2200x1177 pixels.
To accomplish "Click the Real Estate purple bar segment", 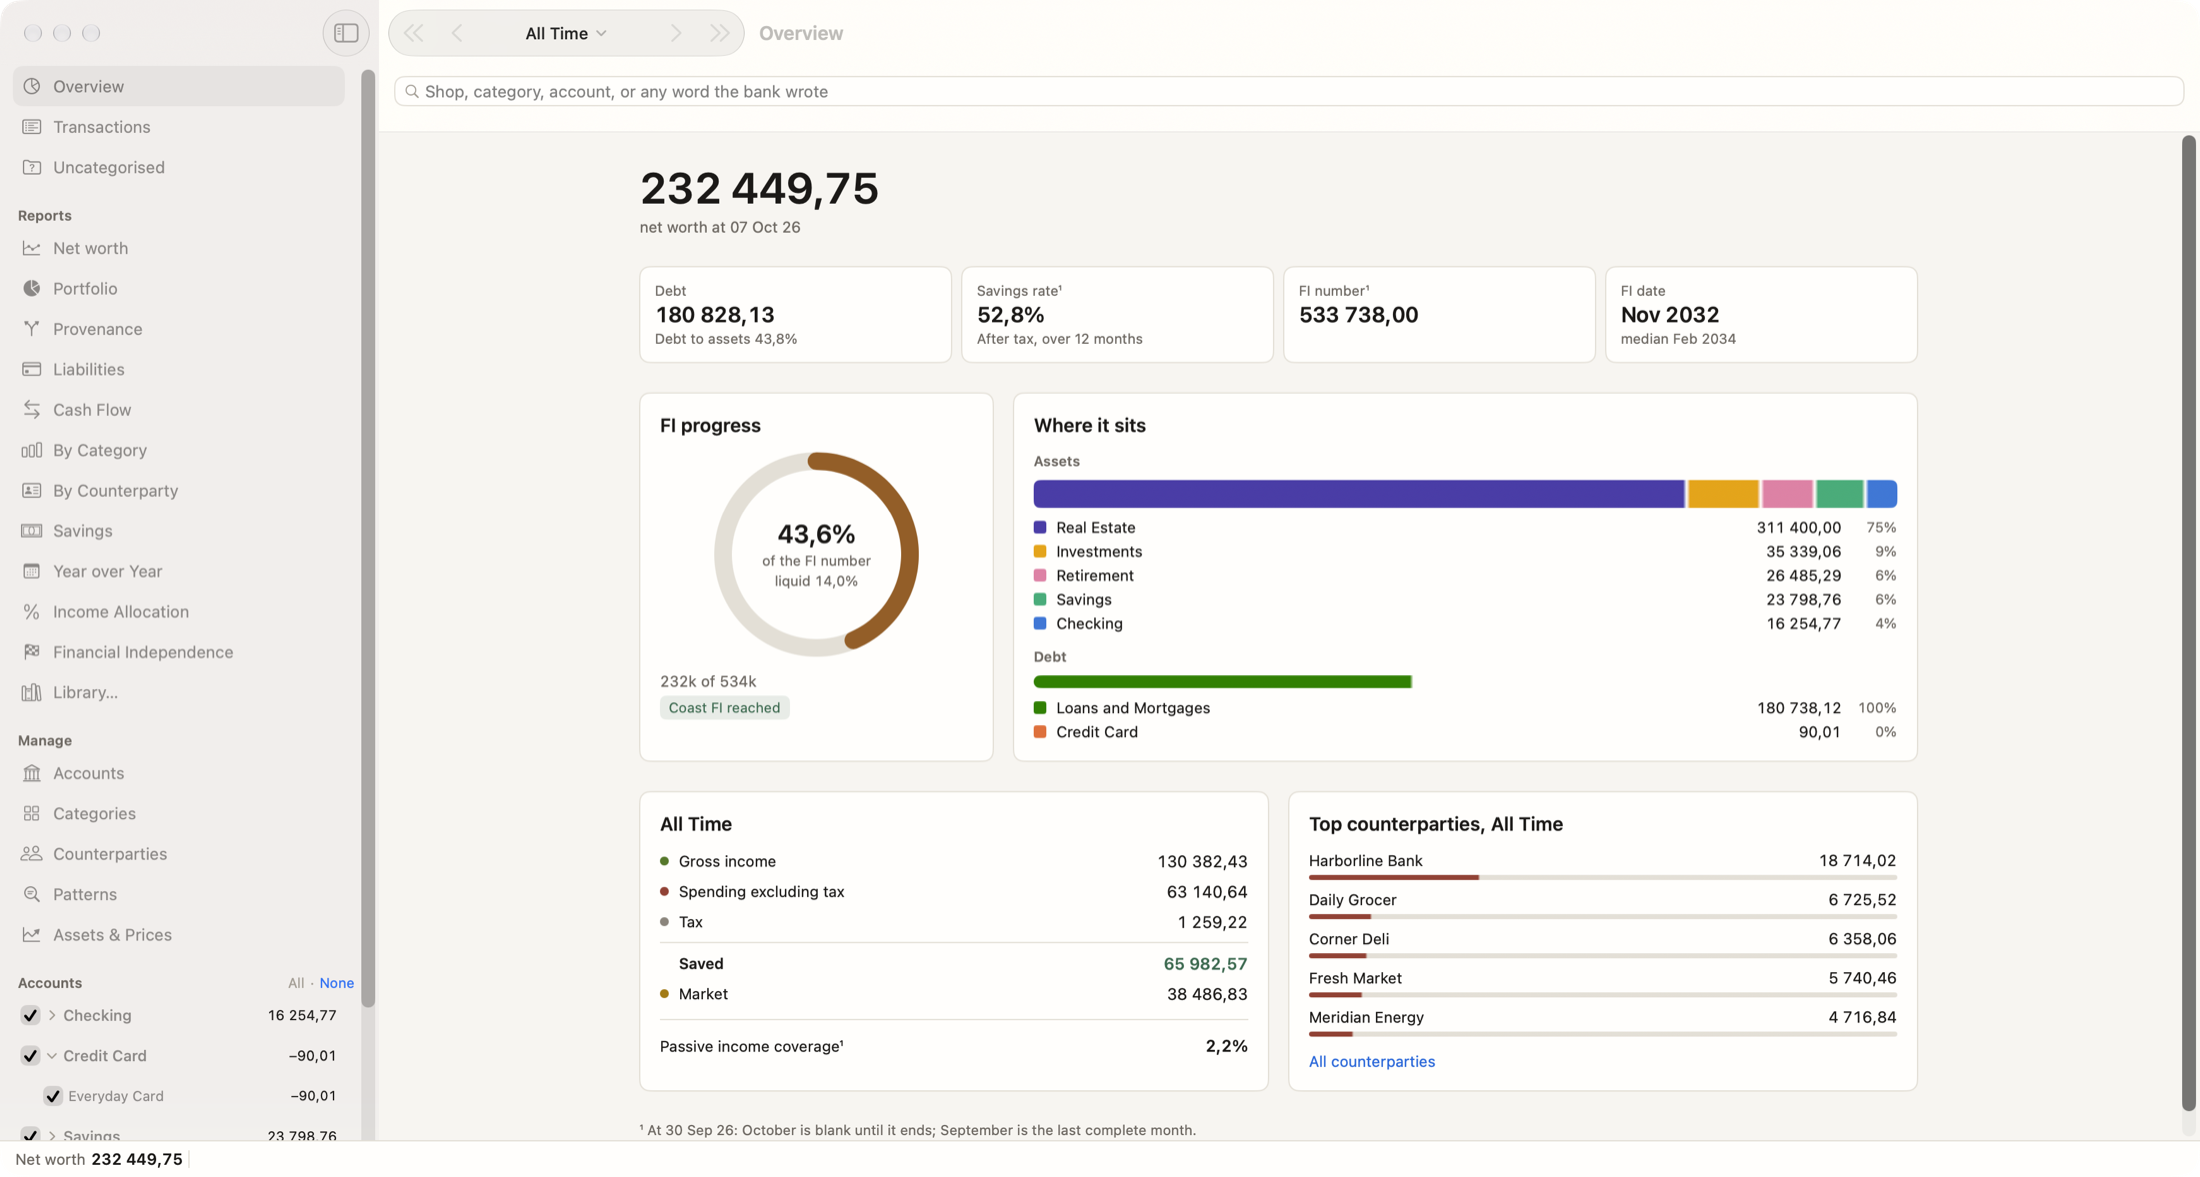I will point(1359,494).
